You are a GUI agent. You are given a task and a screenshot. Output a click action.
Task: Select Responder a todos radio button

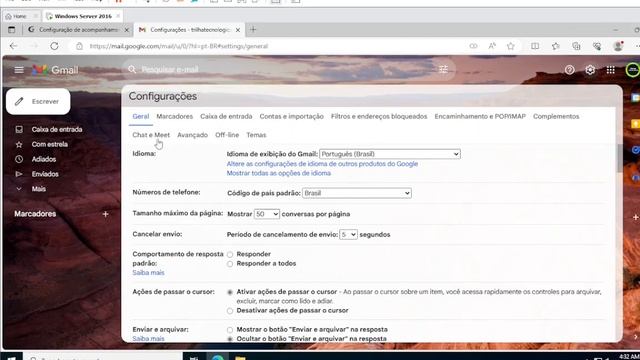230,264
